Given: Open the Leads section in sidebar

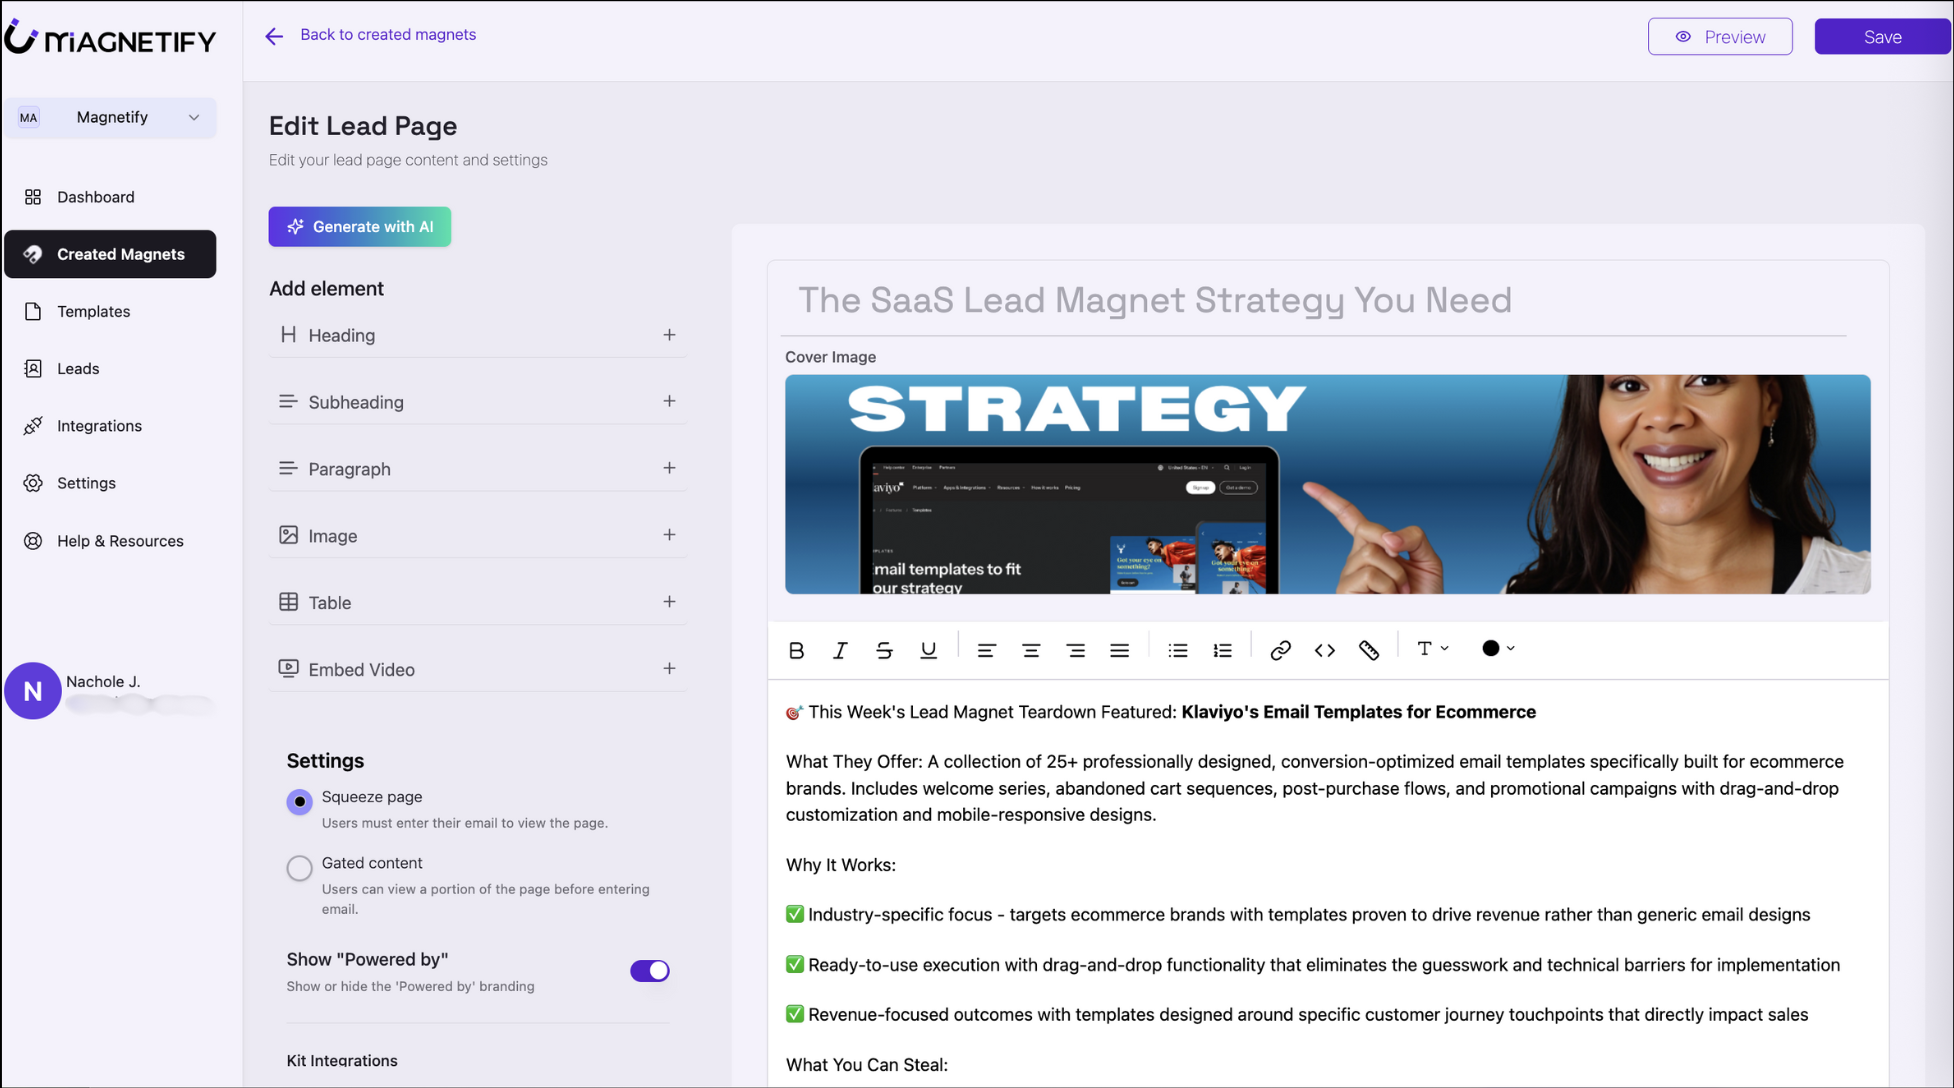Looking at the screenshot, I should click(77, 368).
